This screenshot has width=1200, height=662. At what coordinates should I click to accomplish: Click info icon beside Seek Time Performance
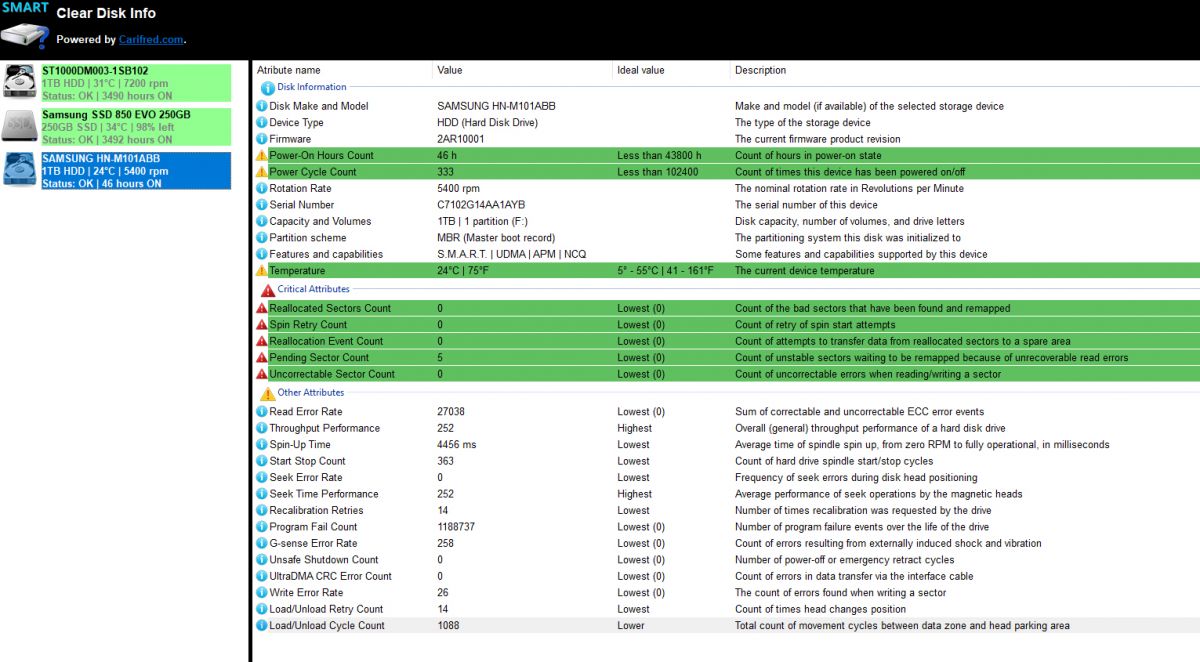tap(262, 494)
